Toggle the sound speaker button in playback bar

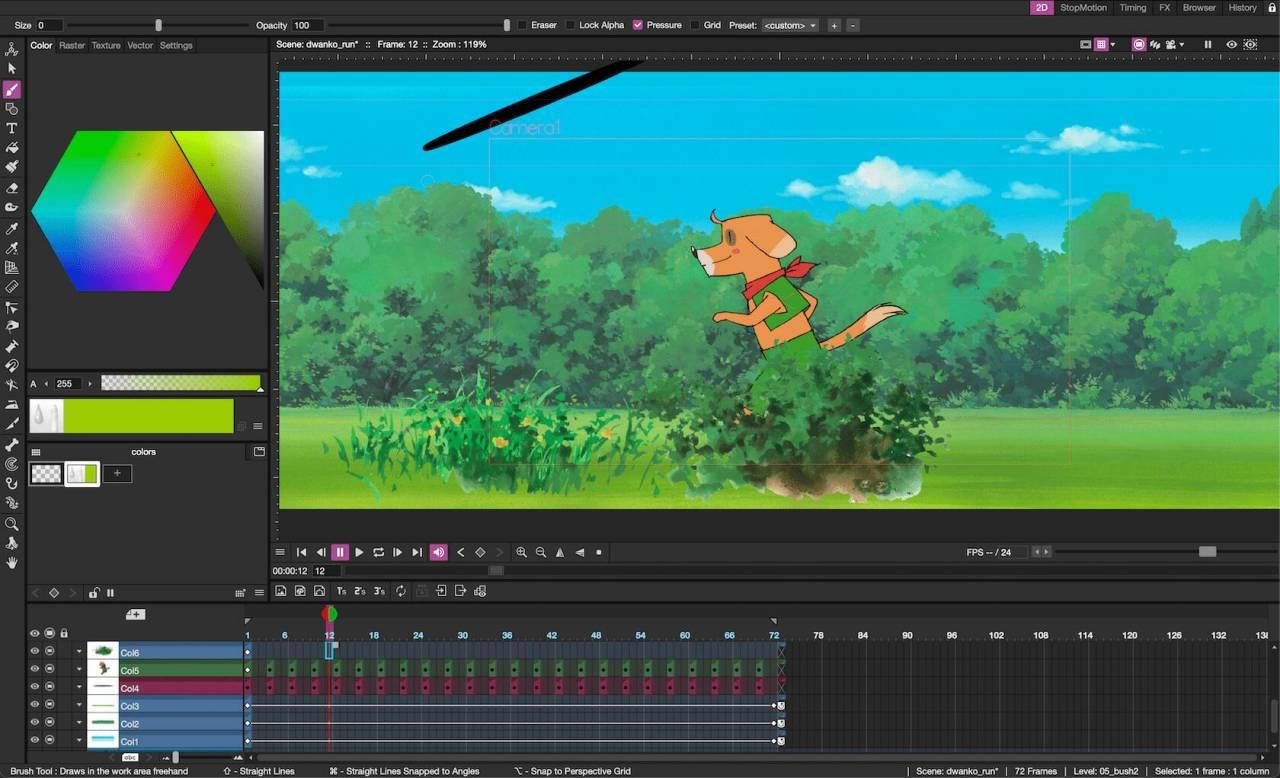[x=438, y=552]
